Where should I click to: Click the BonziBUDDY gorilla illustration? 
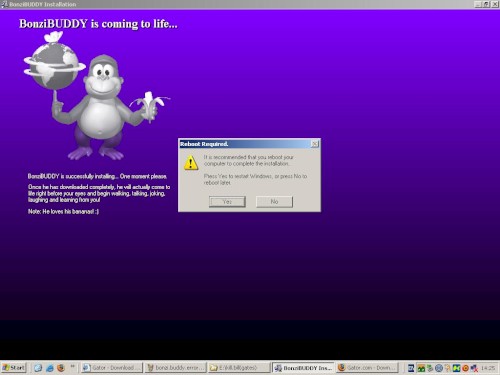(97, 96)
